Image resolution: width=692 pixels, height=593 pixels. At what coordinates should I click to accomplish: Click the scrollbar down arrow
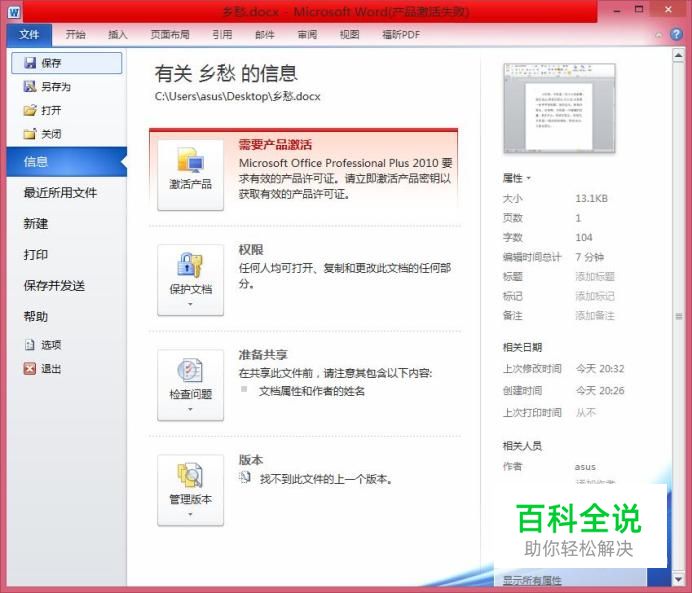click(678, 579)
